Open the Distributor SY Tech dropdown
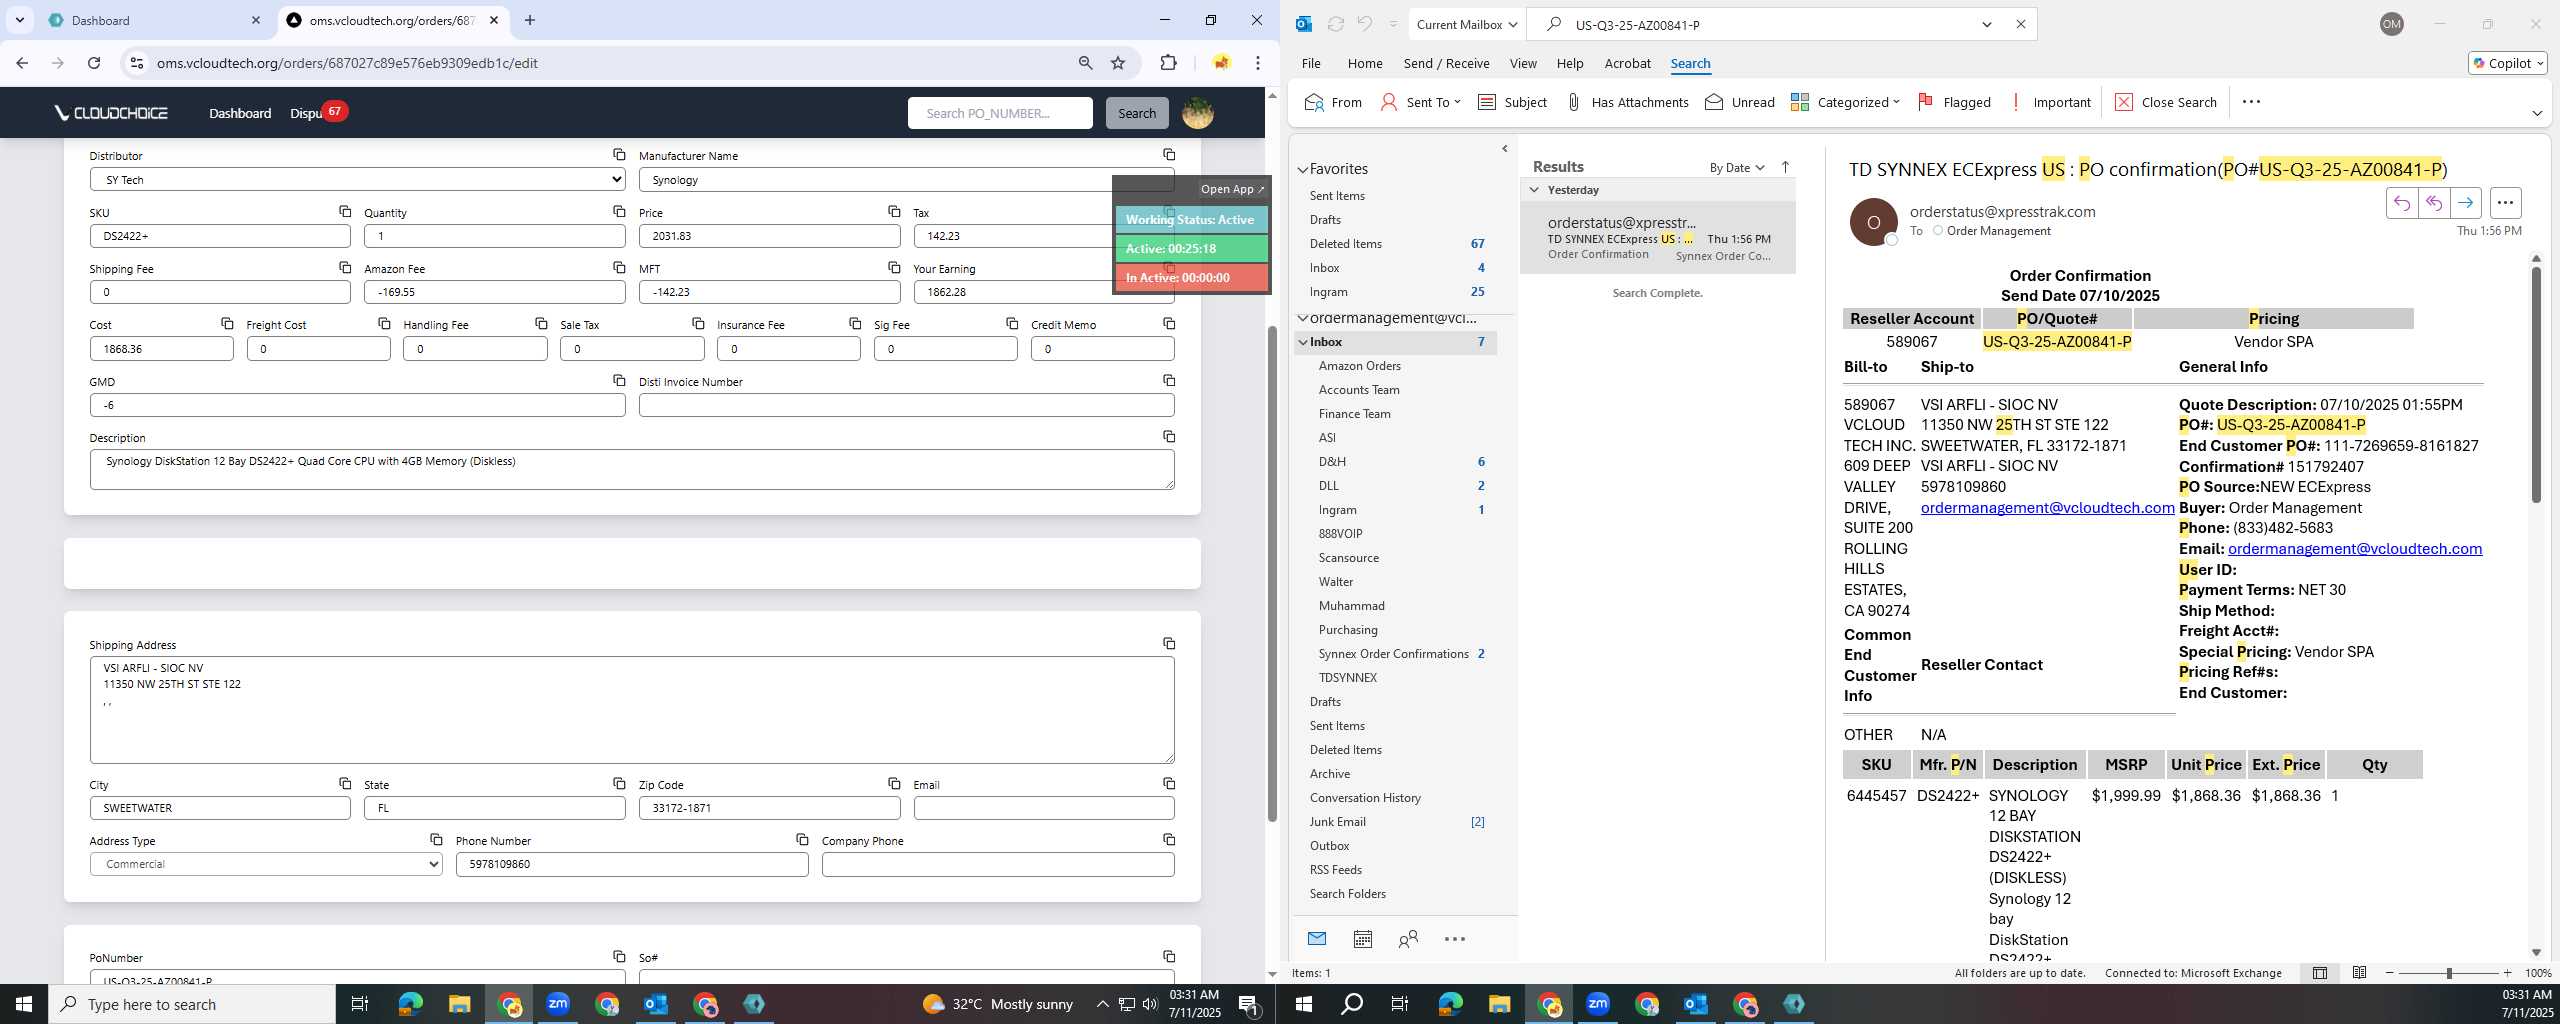 click(x=357, y=180)
